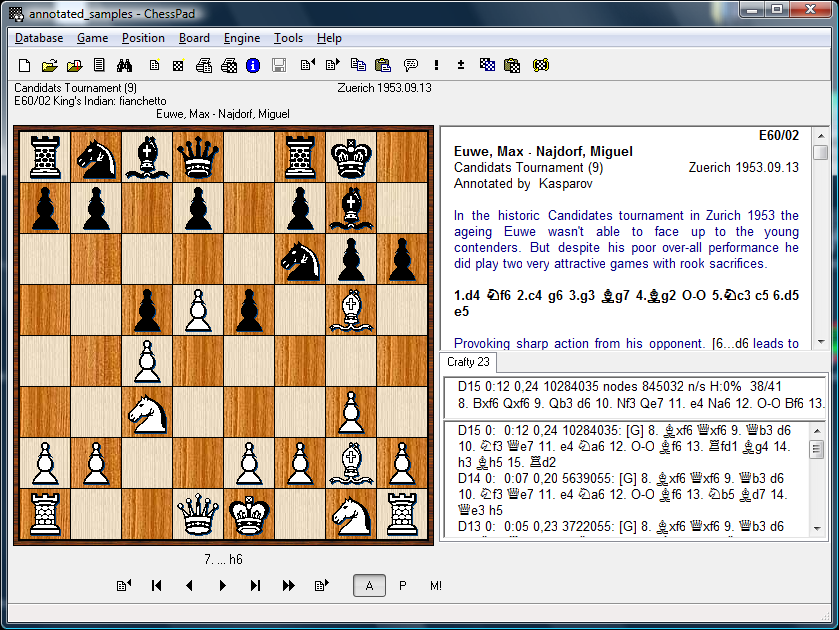Click the comment speech bubble icon

(410, 66)
